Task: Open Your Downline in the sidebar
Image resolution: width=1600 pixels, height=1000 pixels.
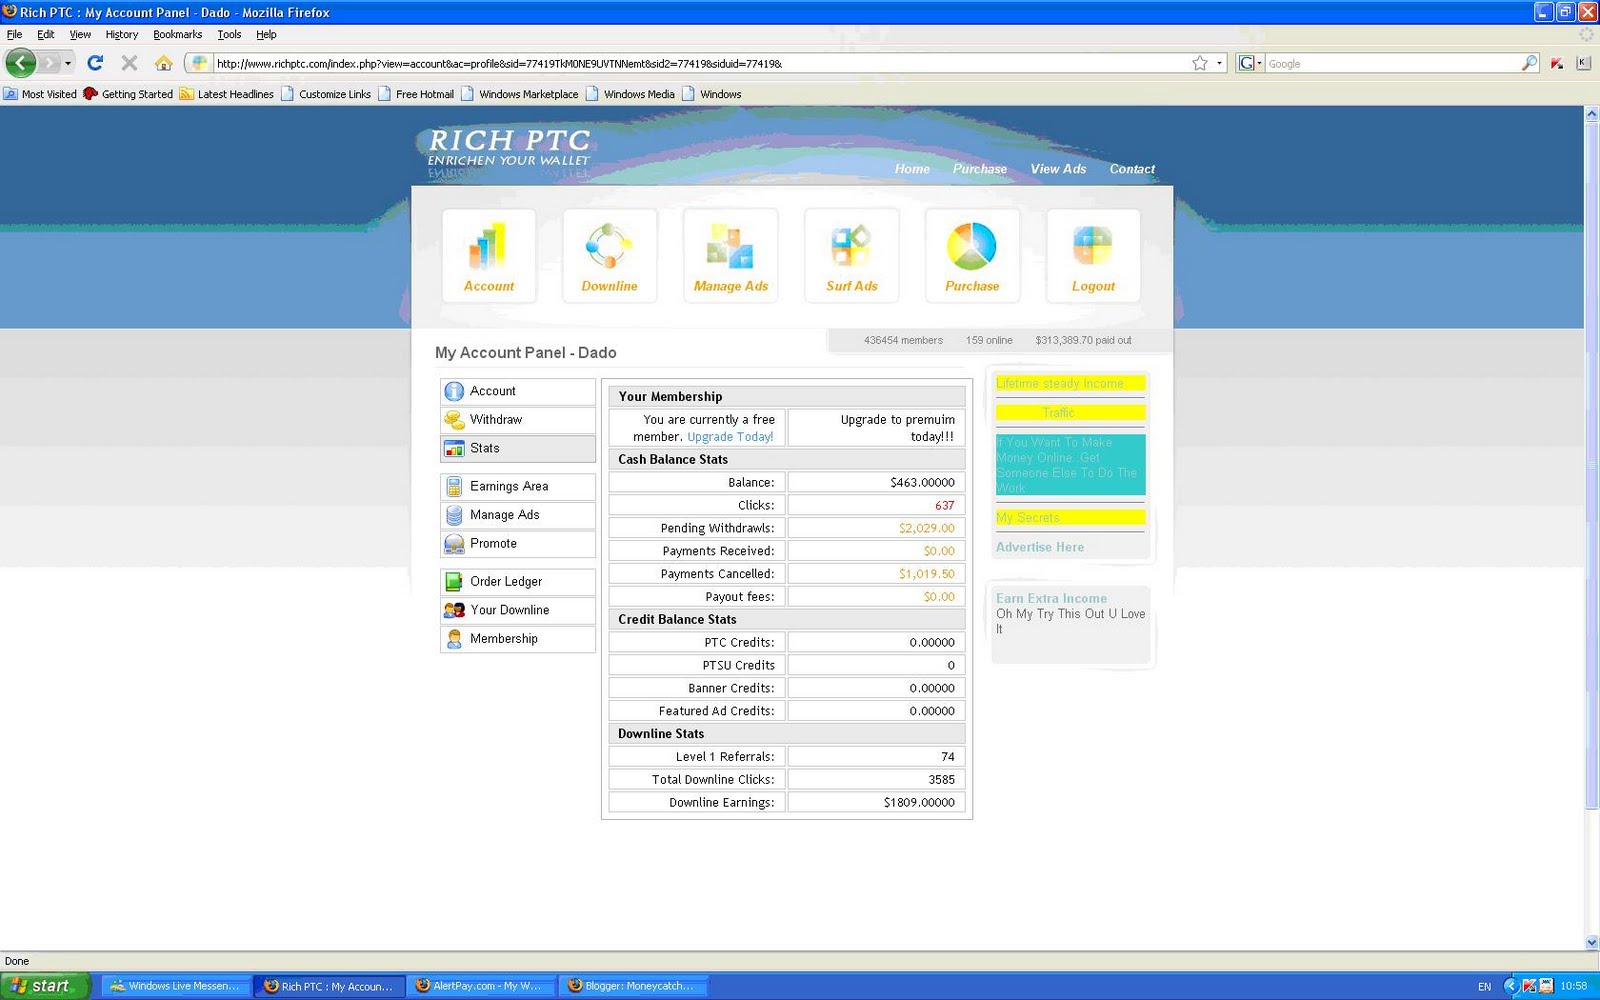Action: coord(518,610)
